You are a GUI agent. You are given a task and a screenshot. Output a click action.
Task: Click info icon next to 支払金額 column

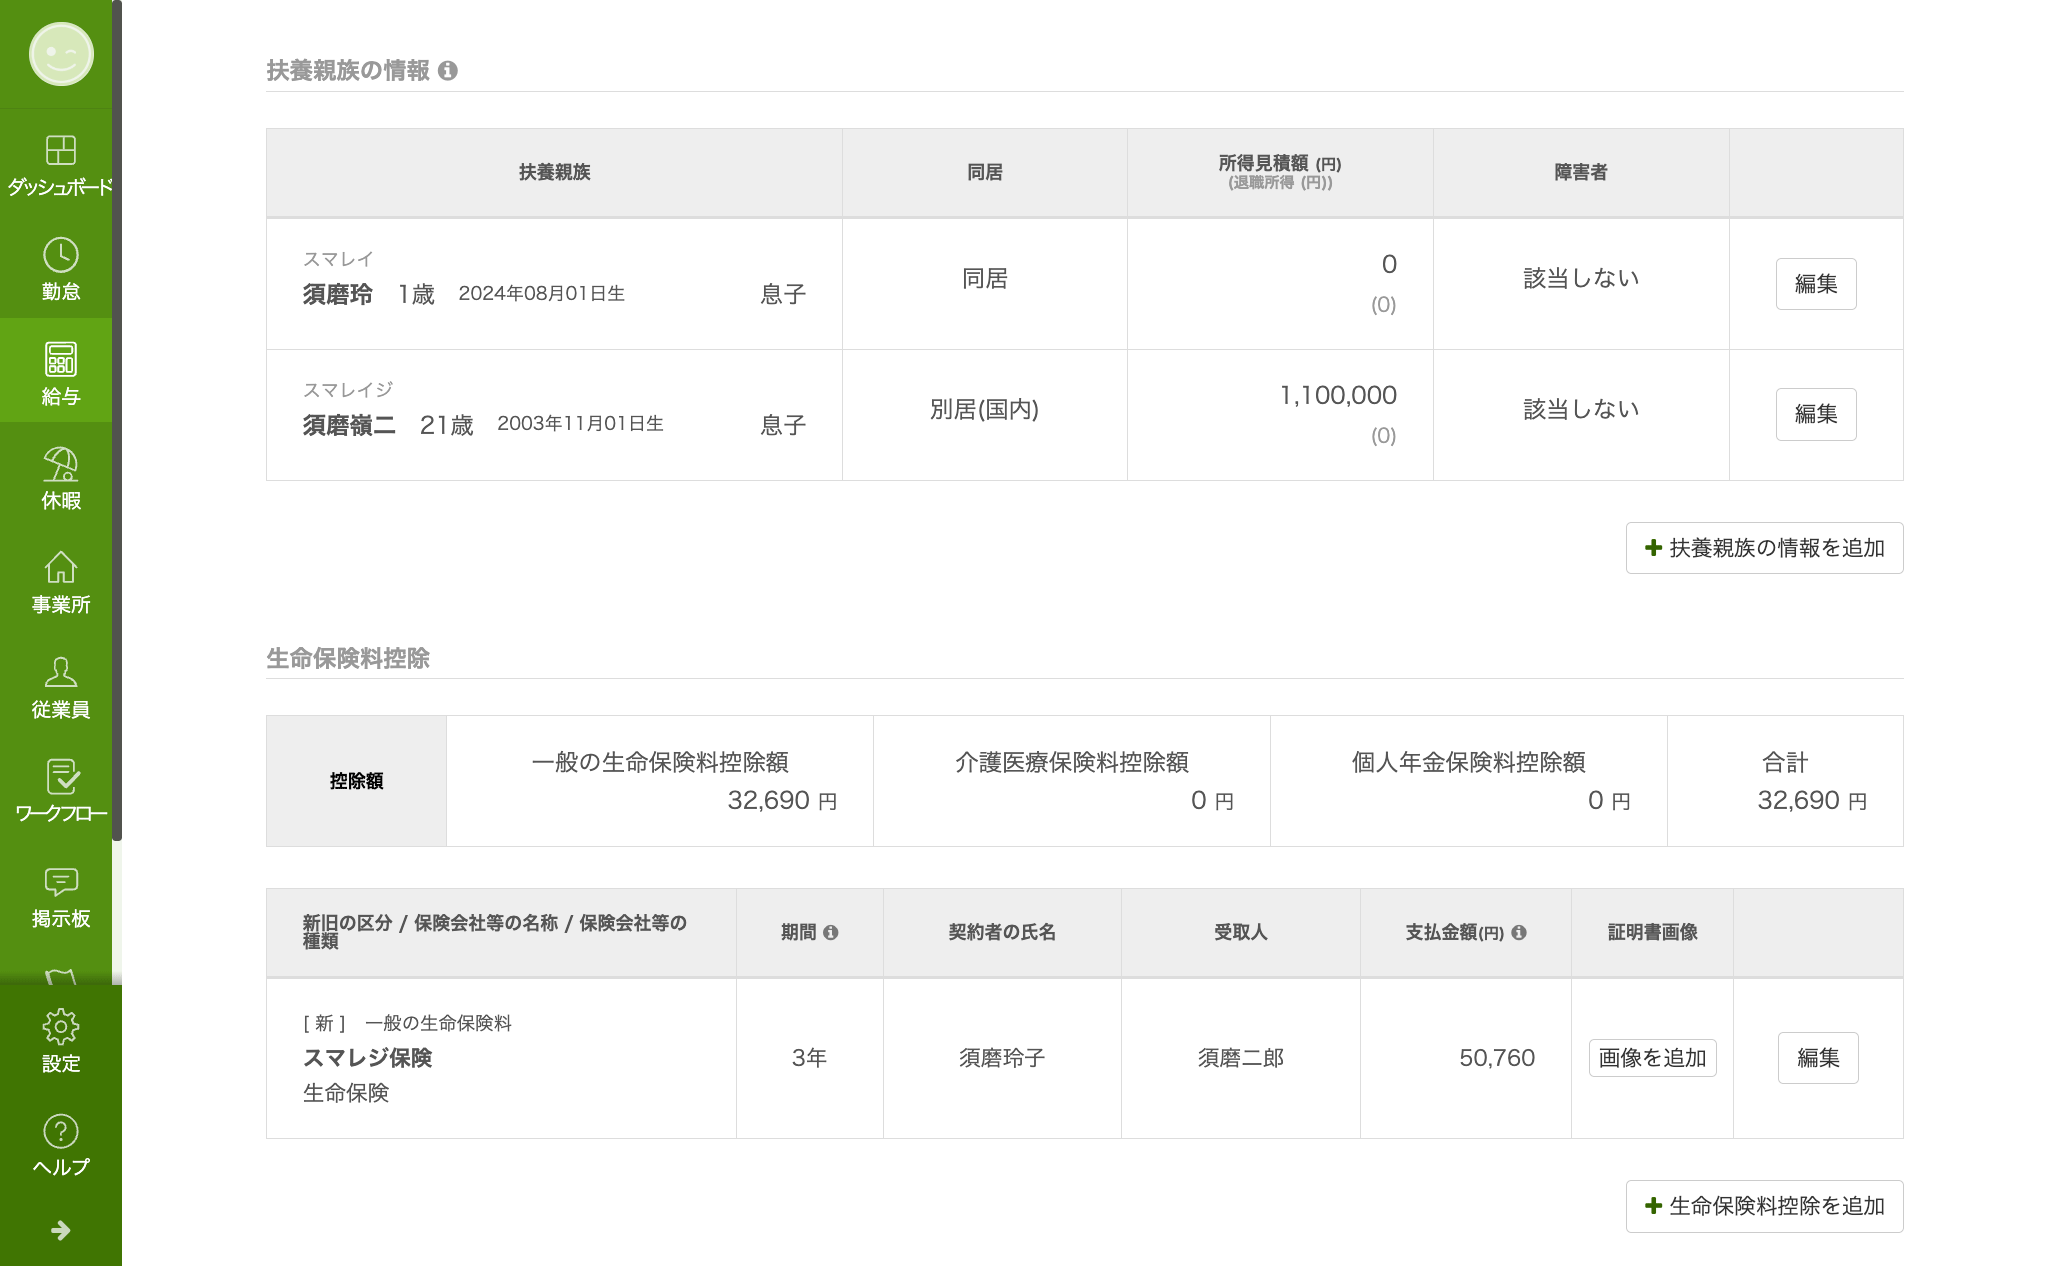[1519, 932]
